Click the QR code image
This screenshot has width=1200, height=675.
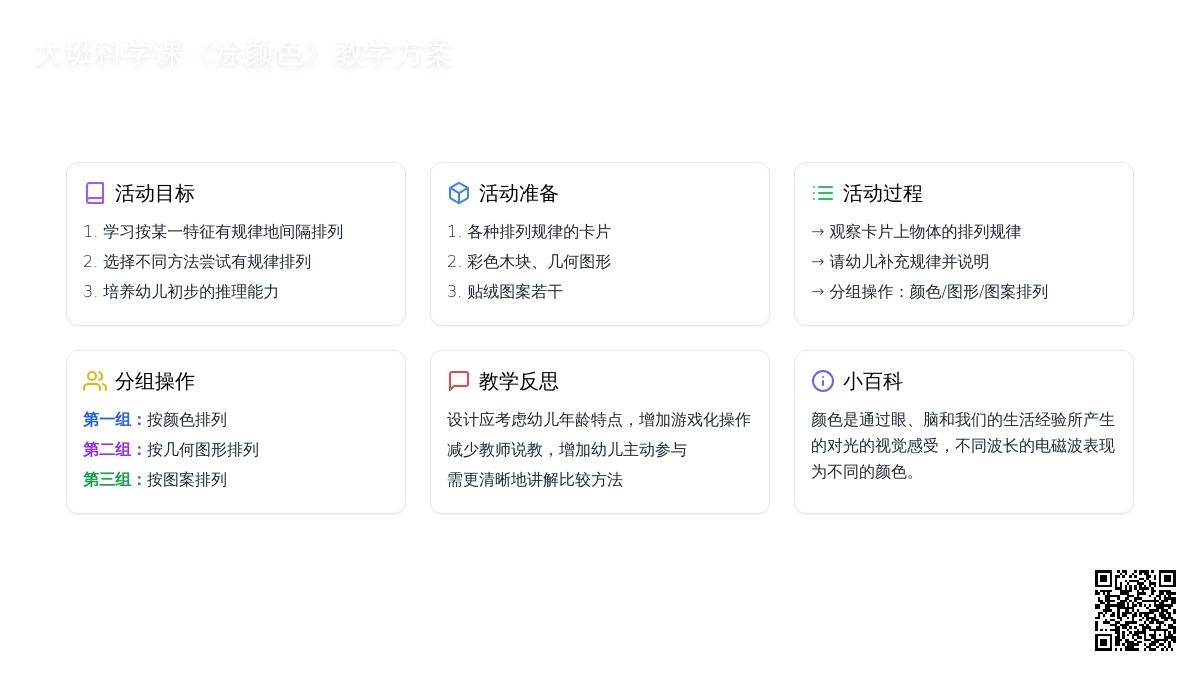click(x=1135, y=610)
